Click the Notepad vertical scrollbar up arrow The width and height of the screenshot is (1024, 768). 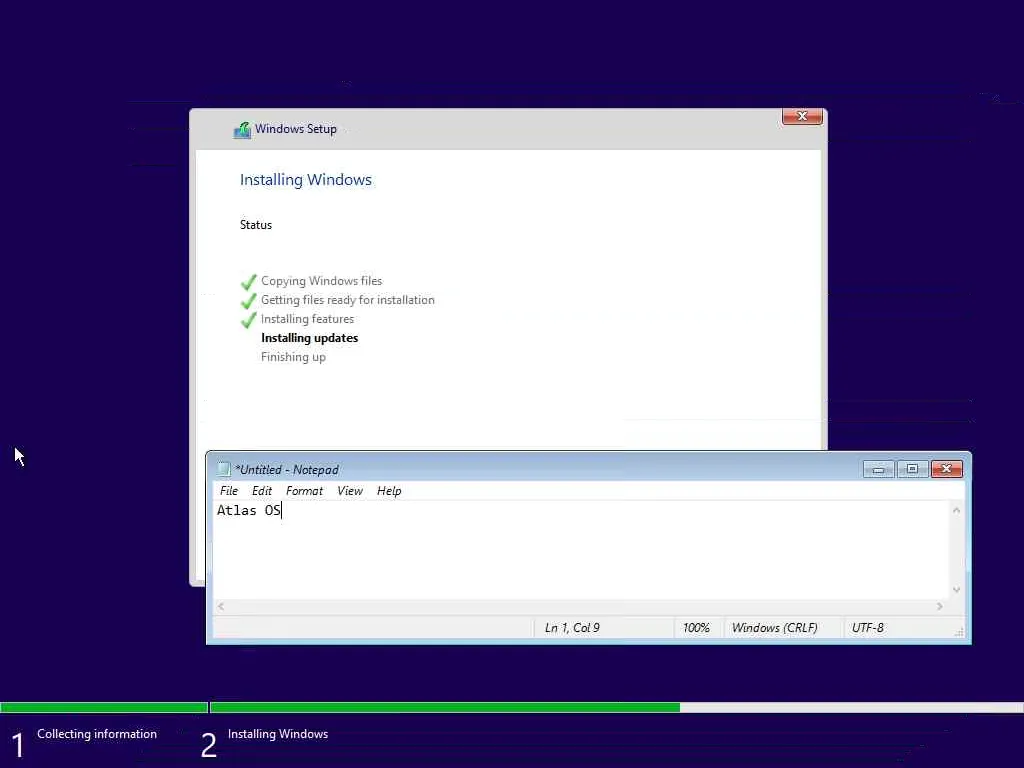pyautogui.click(x=956, y=510)
